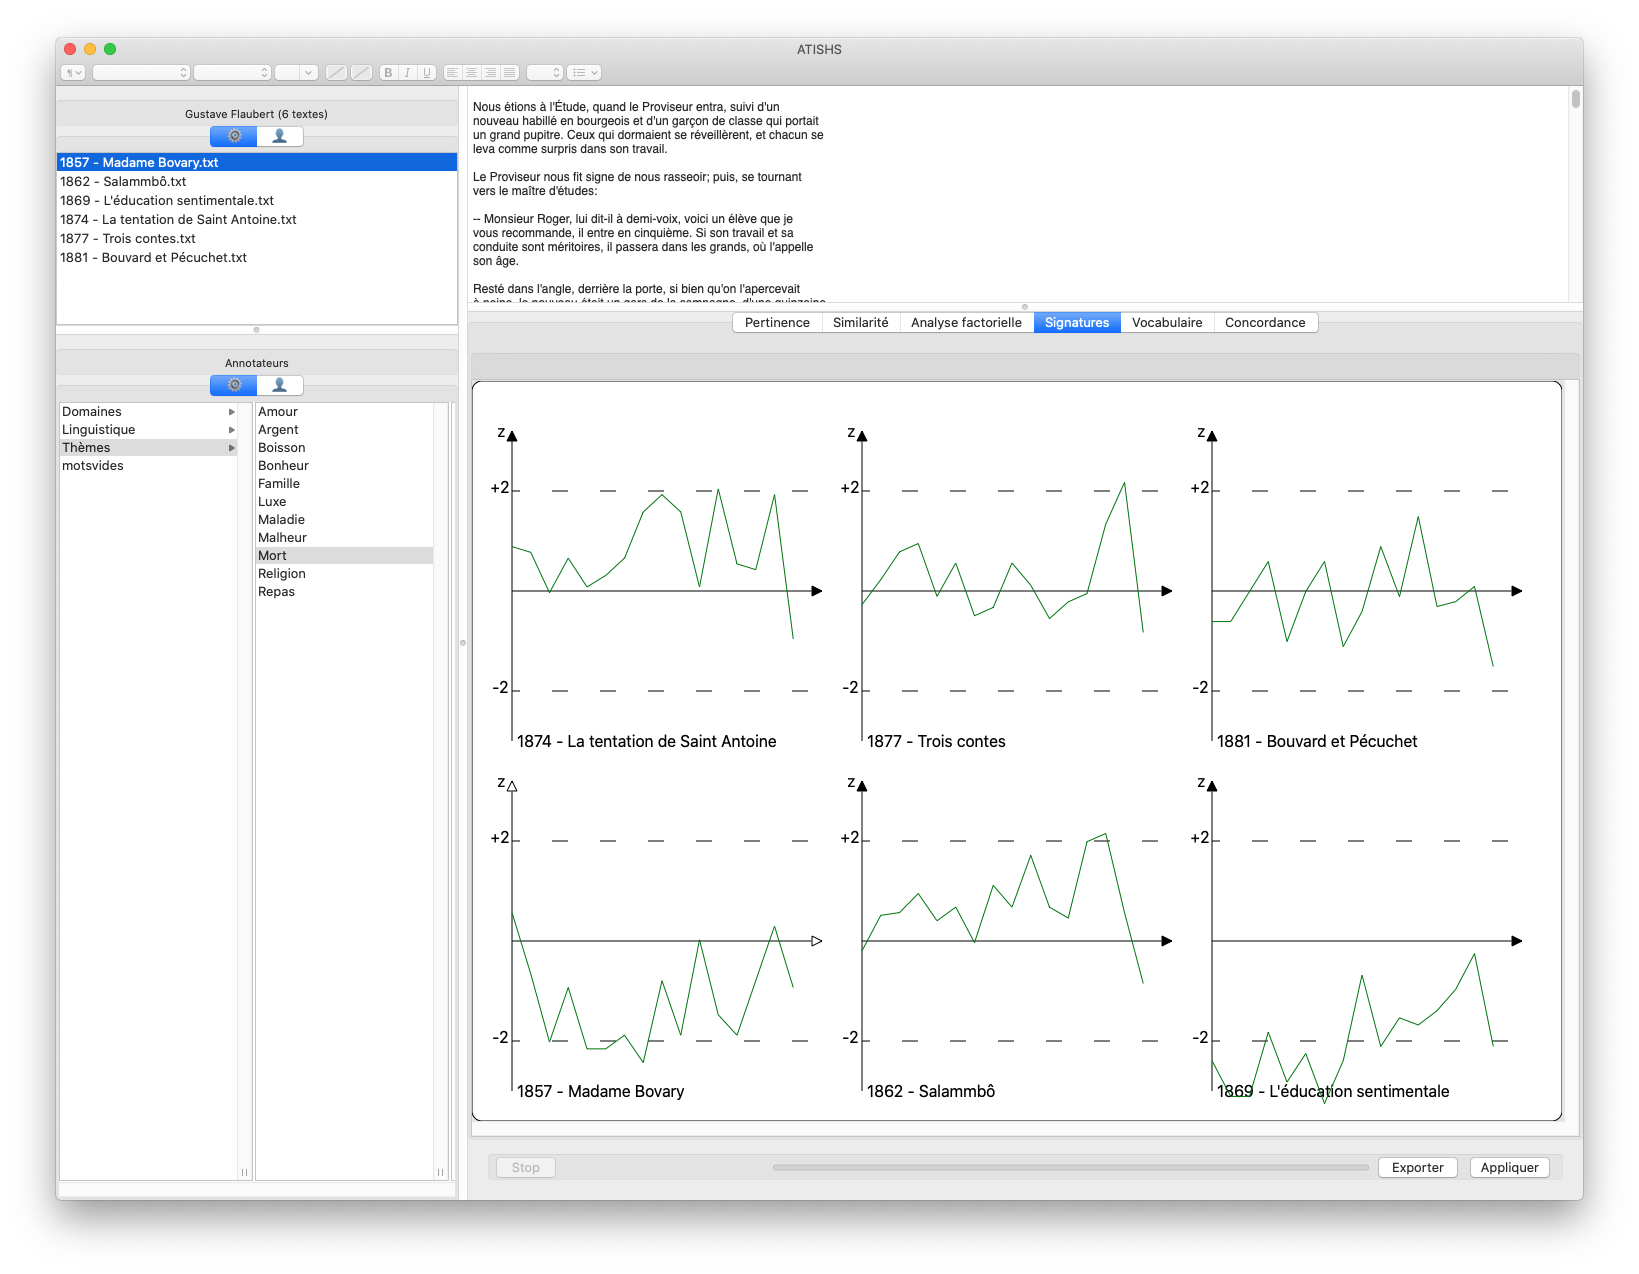Screen dimensions: 1639x1274
Task: Click the user icon in the Annotateurs panel
Action: (280, 385)
